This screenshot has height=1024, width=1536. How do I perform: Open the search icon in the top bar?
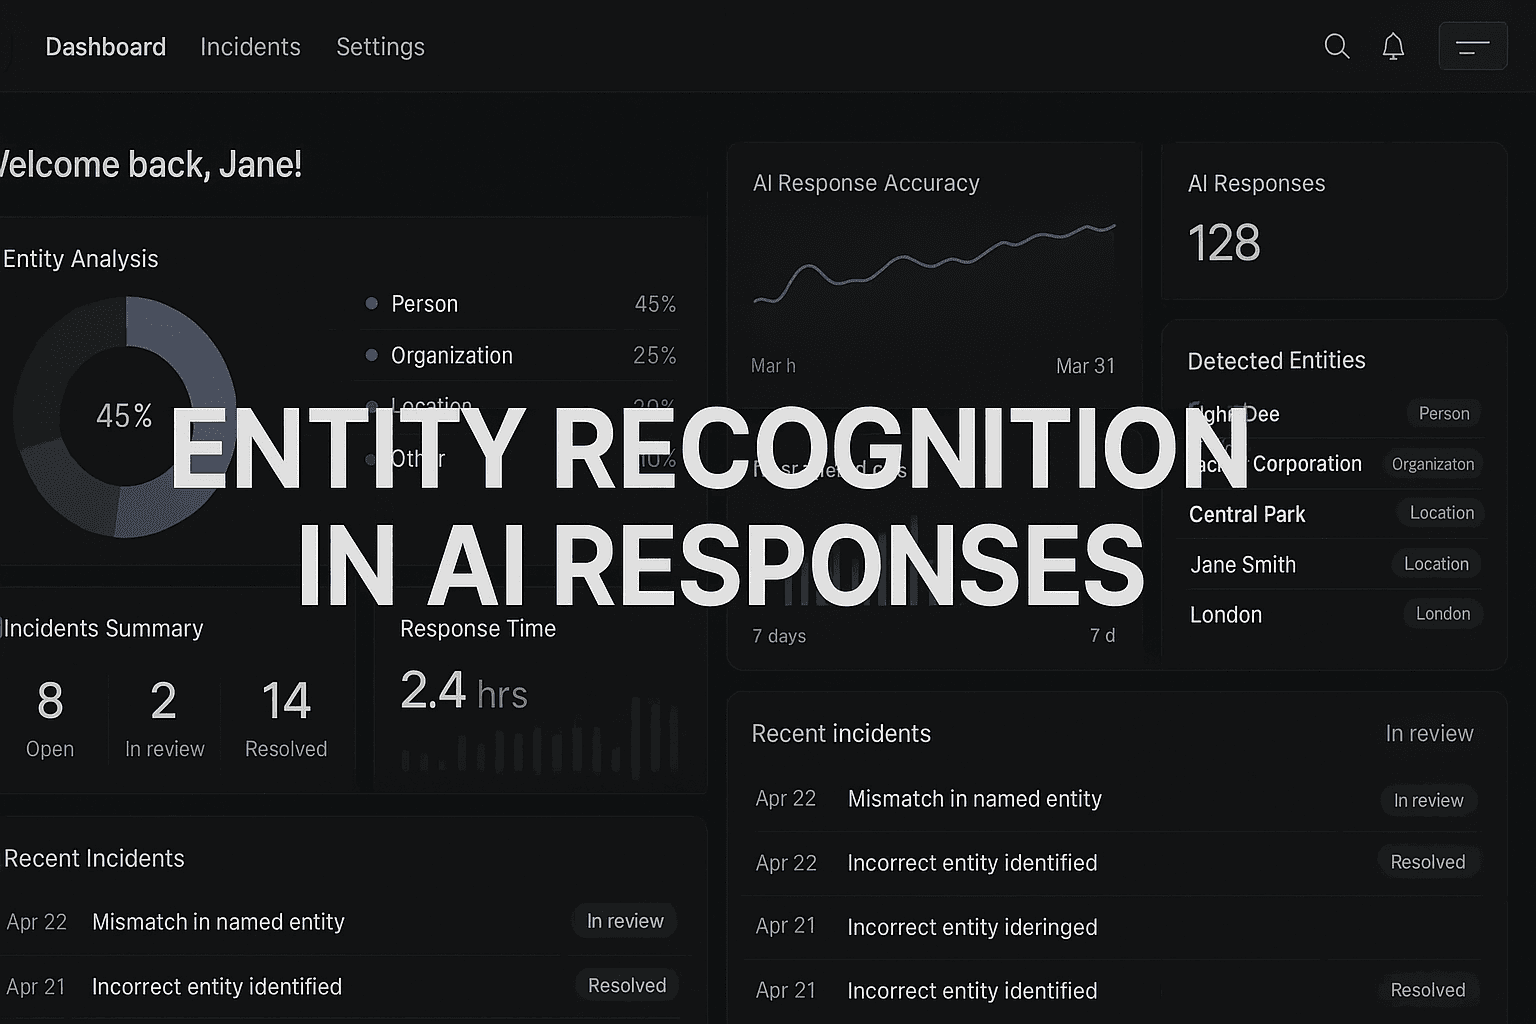[1336, 46]
